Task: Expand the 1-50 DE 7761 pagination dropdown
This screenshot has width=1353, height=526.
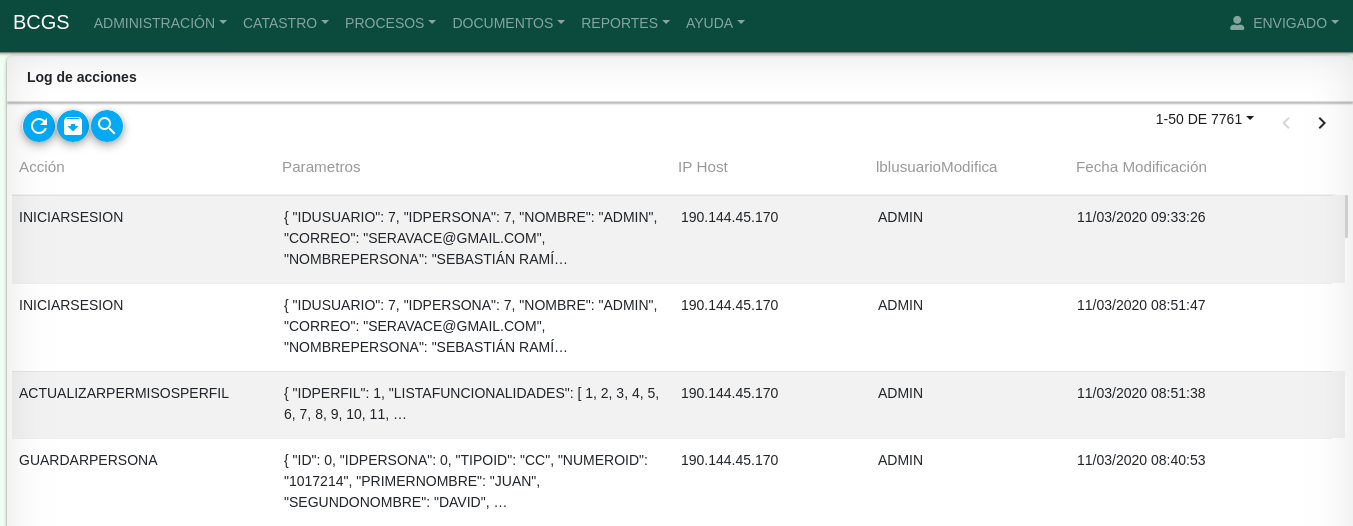Action: (1204, 119)
